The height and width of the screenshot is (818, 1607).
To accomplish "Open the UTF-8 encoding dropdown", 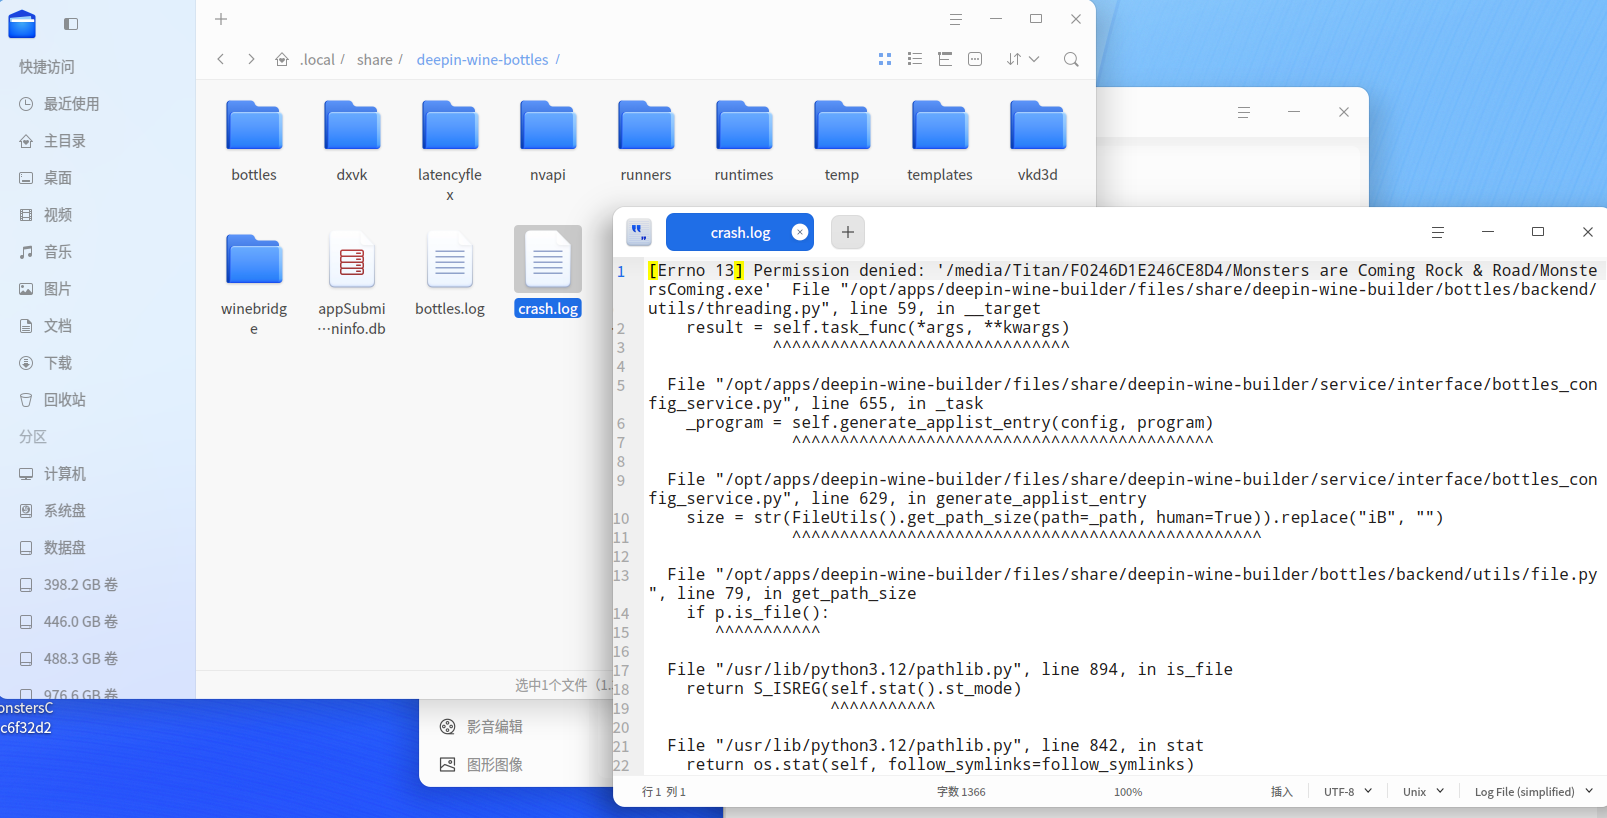I will point(1347,792).
